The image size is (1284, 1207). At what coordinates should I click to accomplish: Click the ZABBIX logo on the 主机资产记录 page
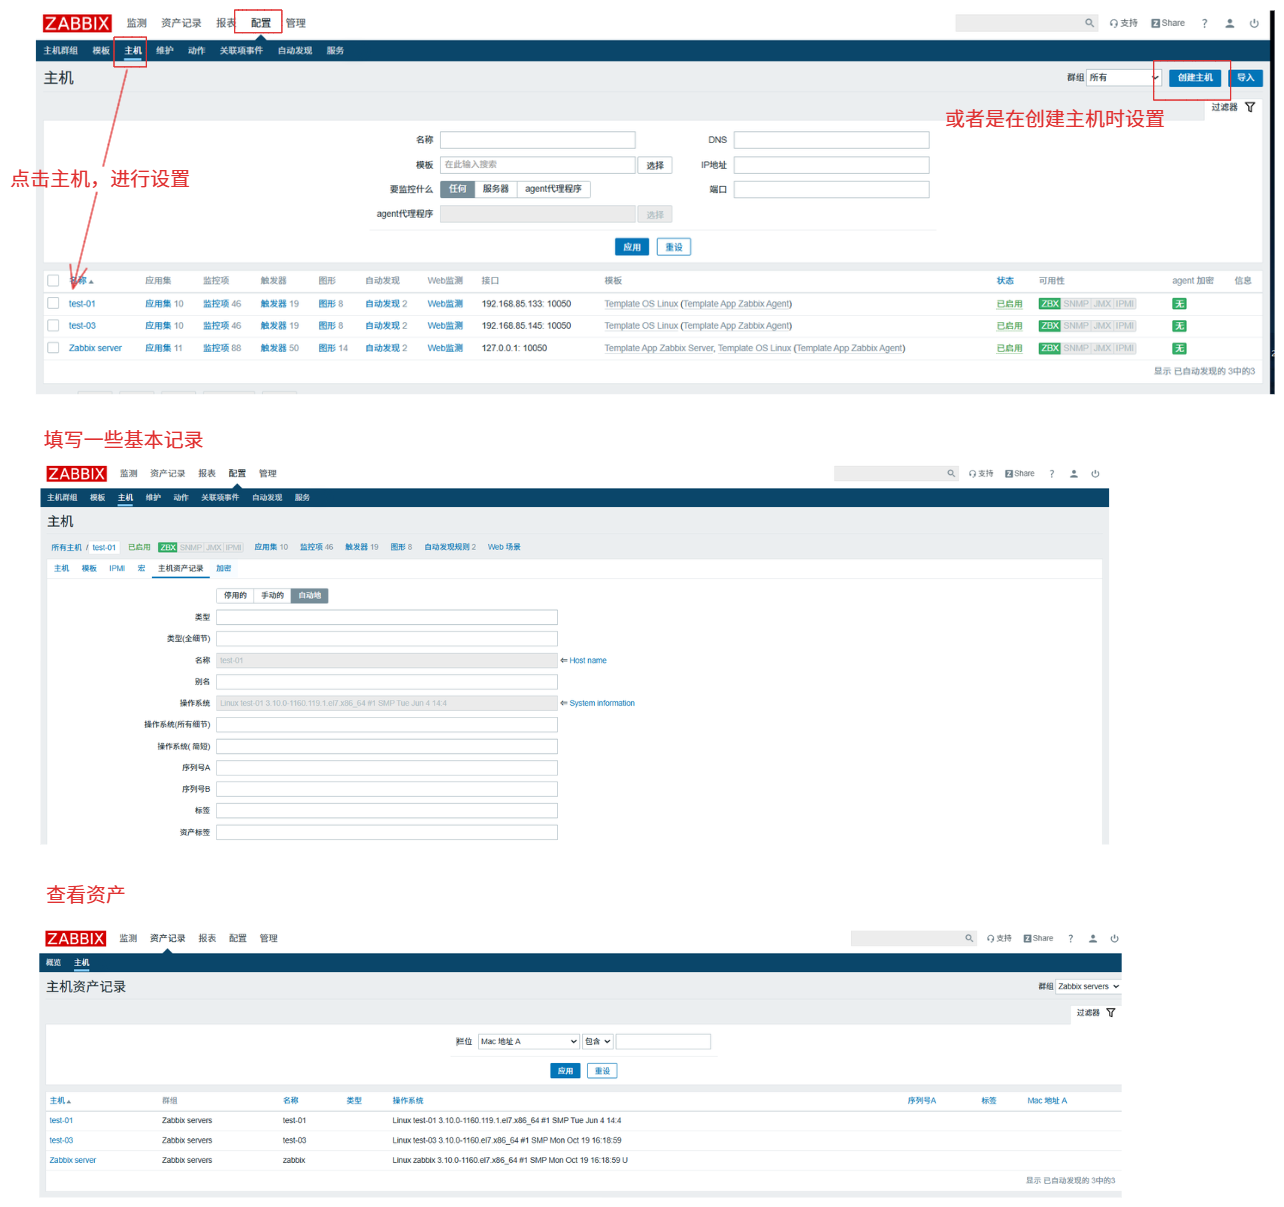[x=75, y=938]
